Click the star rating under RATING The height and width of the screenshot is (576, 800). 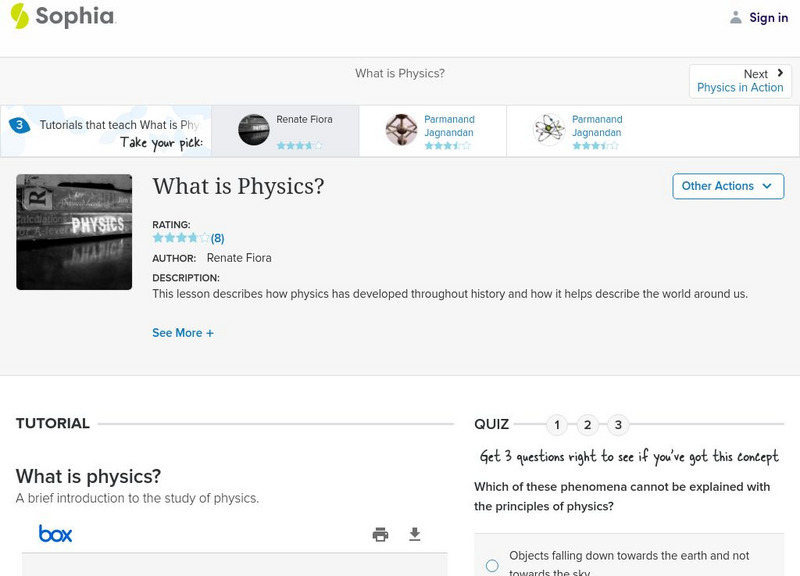[x=180, y=239]
